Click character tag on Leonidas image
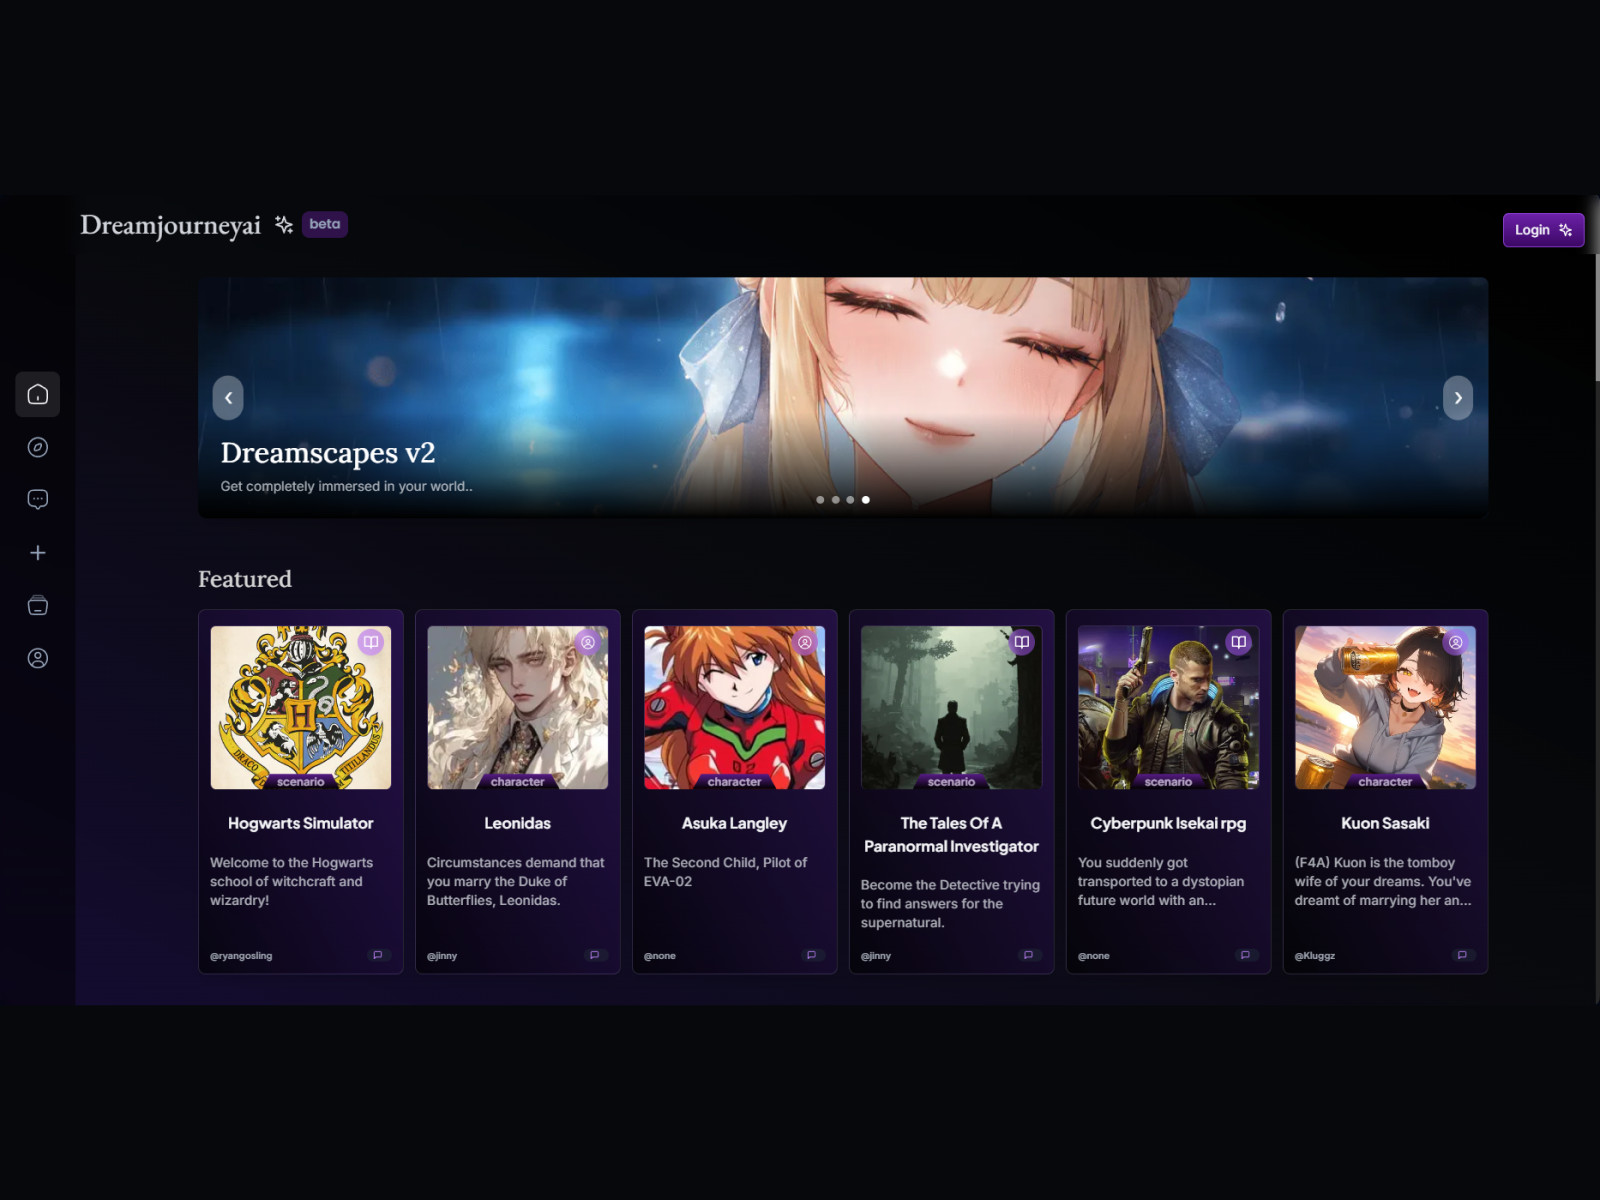This screenshot has height=1200, width=1600. pyautogui.click(x=518, y=782)
